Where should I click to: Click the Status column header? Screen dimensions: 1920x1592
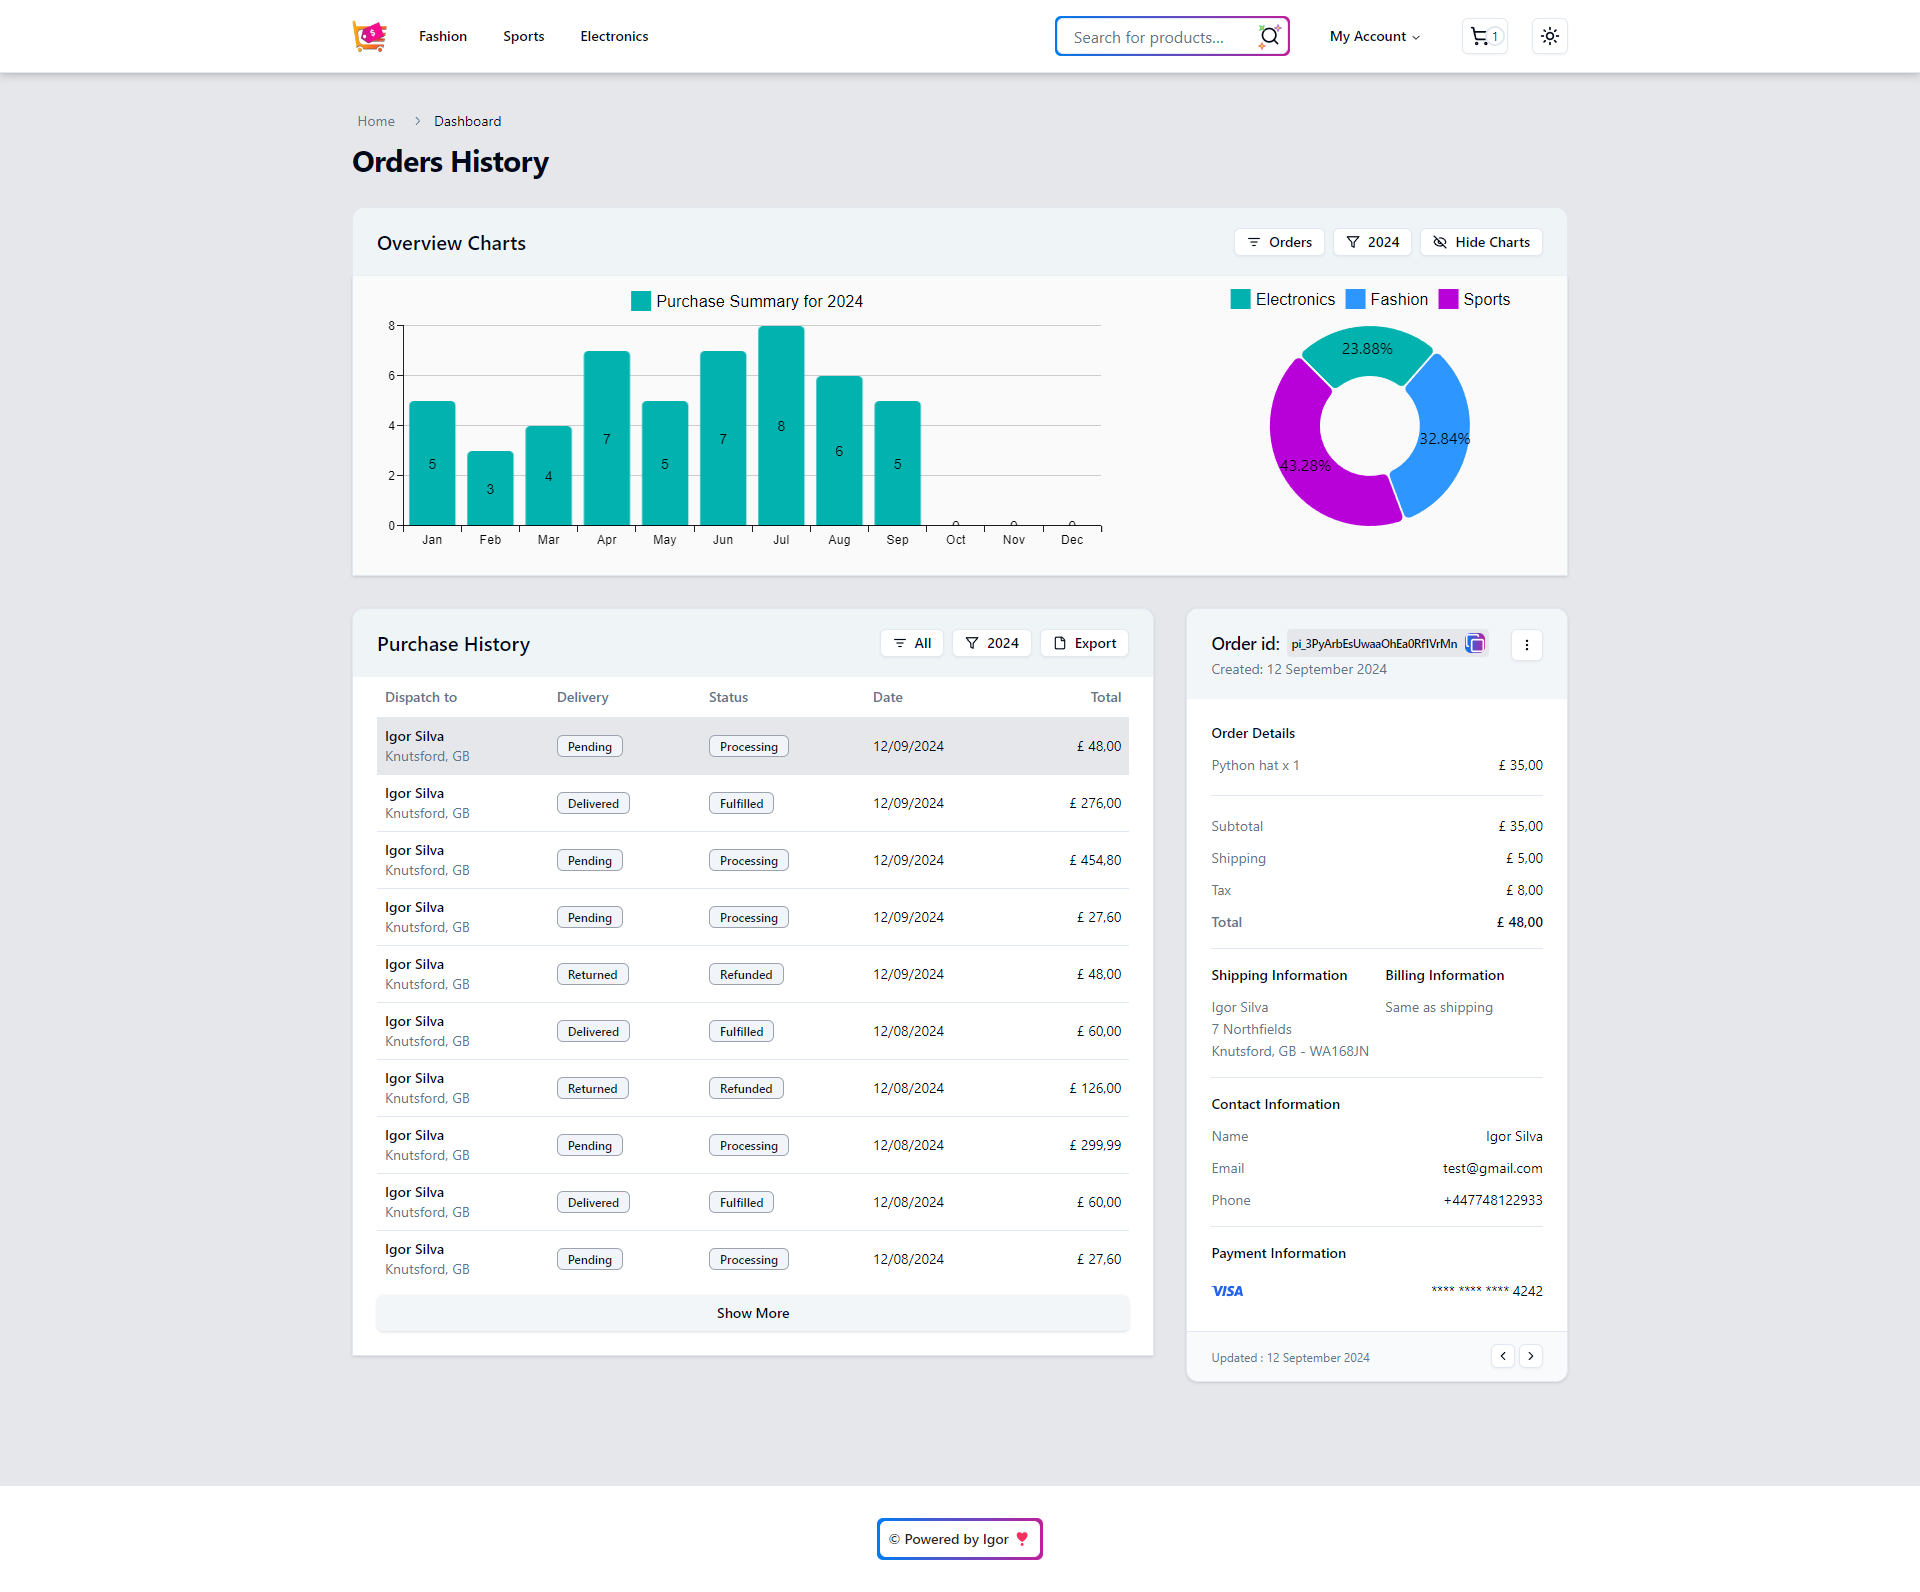coord(728,697)
